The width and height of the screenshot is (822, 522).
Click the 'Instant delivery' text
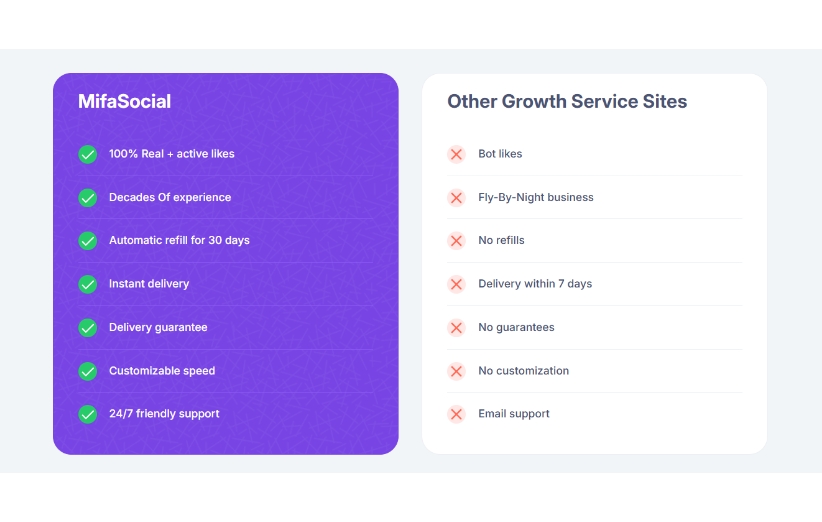click(149, 284)
